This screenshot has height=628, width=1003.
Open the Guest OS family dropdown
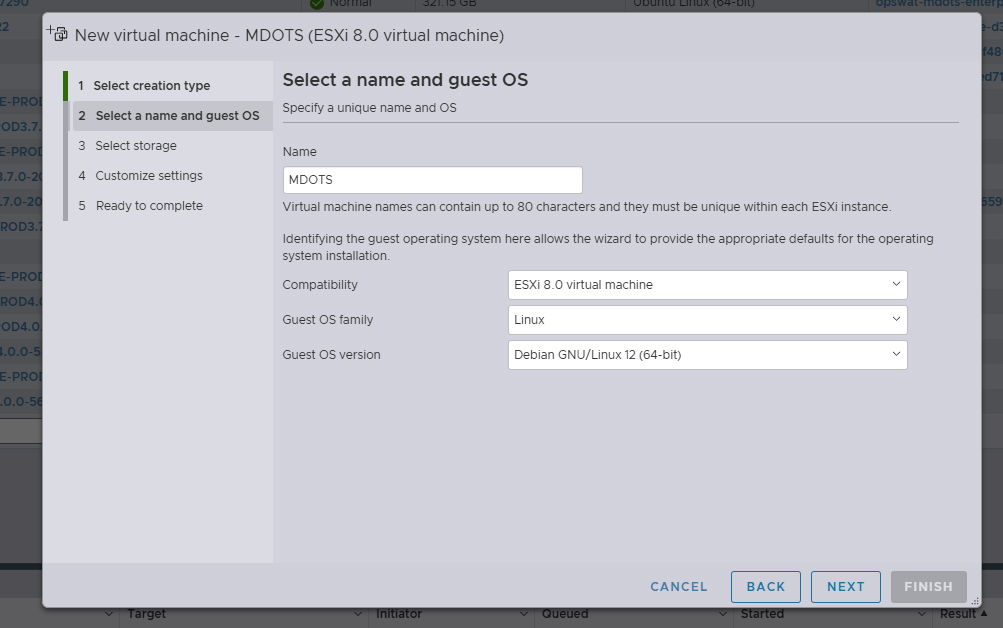click(707, 320)
